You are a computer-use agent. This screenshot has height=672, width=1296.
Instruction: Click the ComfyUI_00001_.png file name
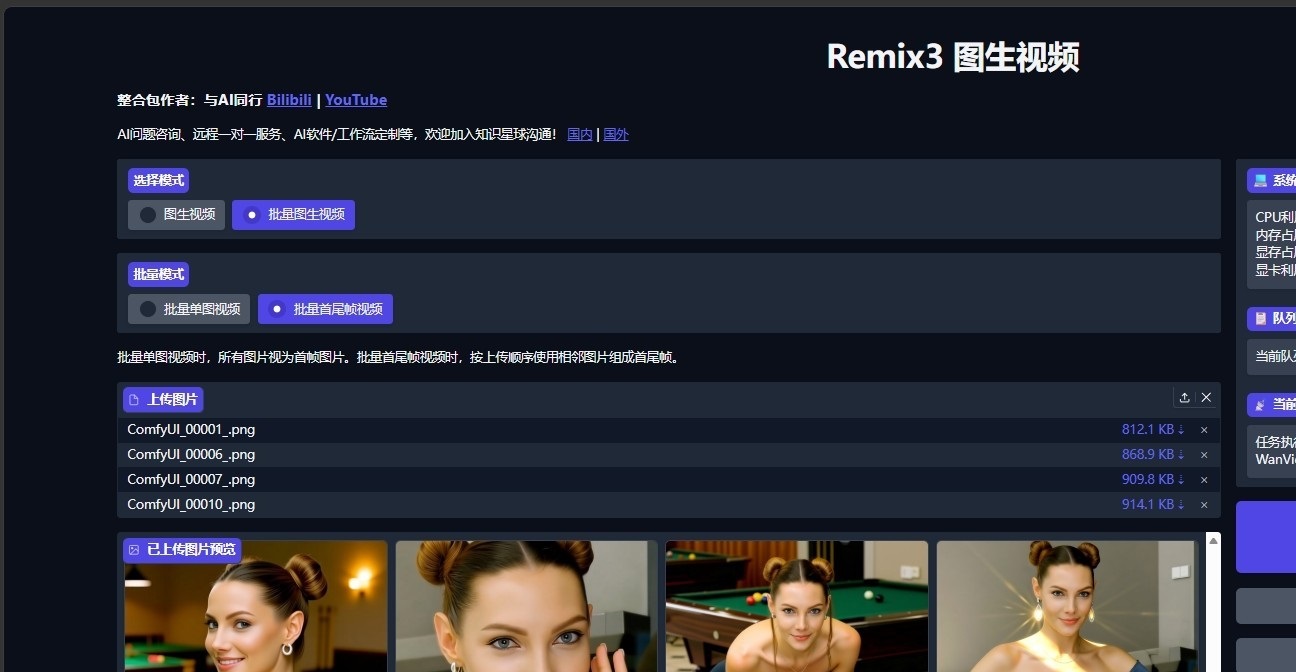click(191, 429)
